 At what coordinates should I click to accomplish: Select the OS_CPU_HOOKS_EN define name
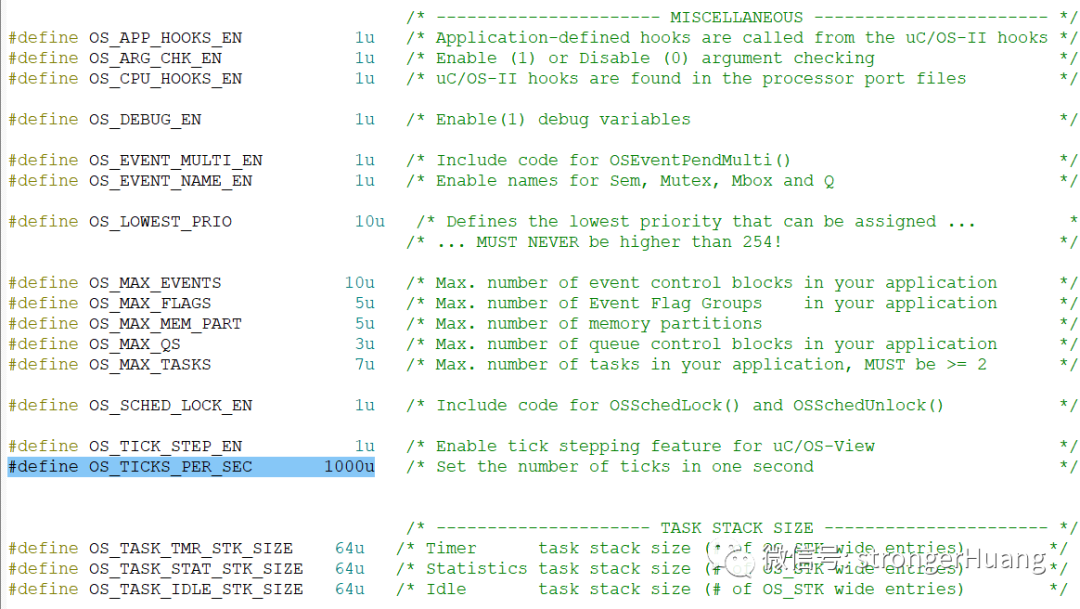point(165,79)
